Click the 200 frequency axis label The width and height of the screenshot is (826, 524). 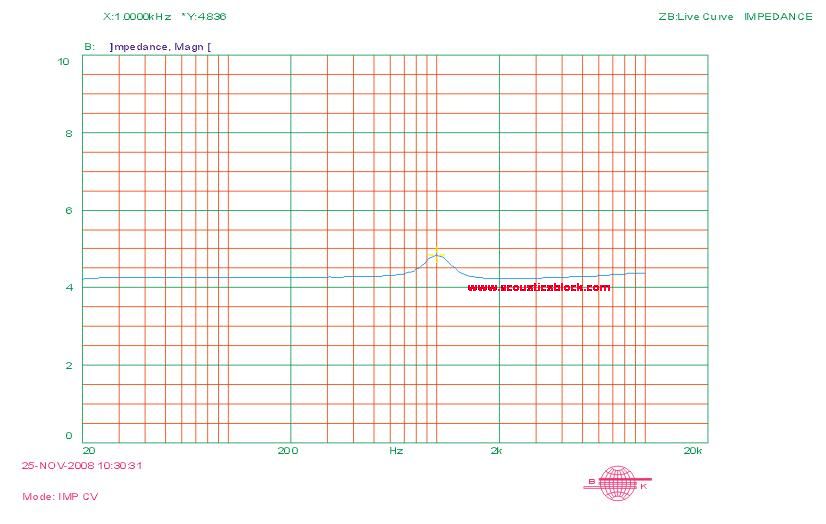click(288, 451)
